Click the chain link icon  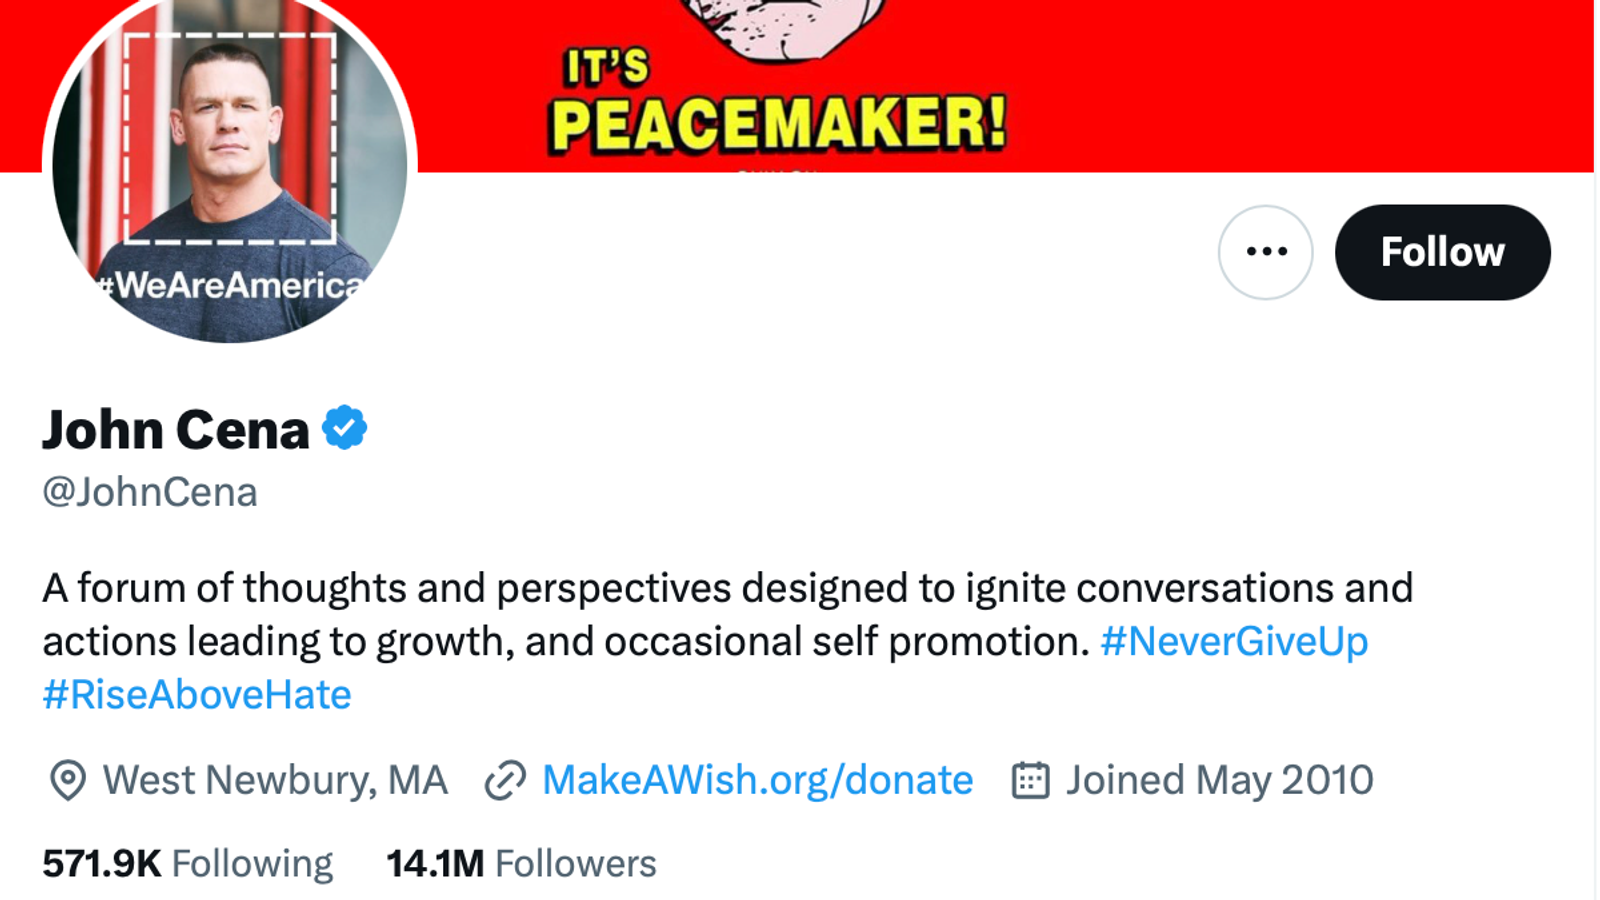pyautogui.click(x=505, y=780)
